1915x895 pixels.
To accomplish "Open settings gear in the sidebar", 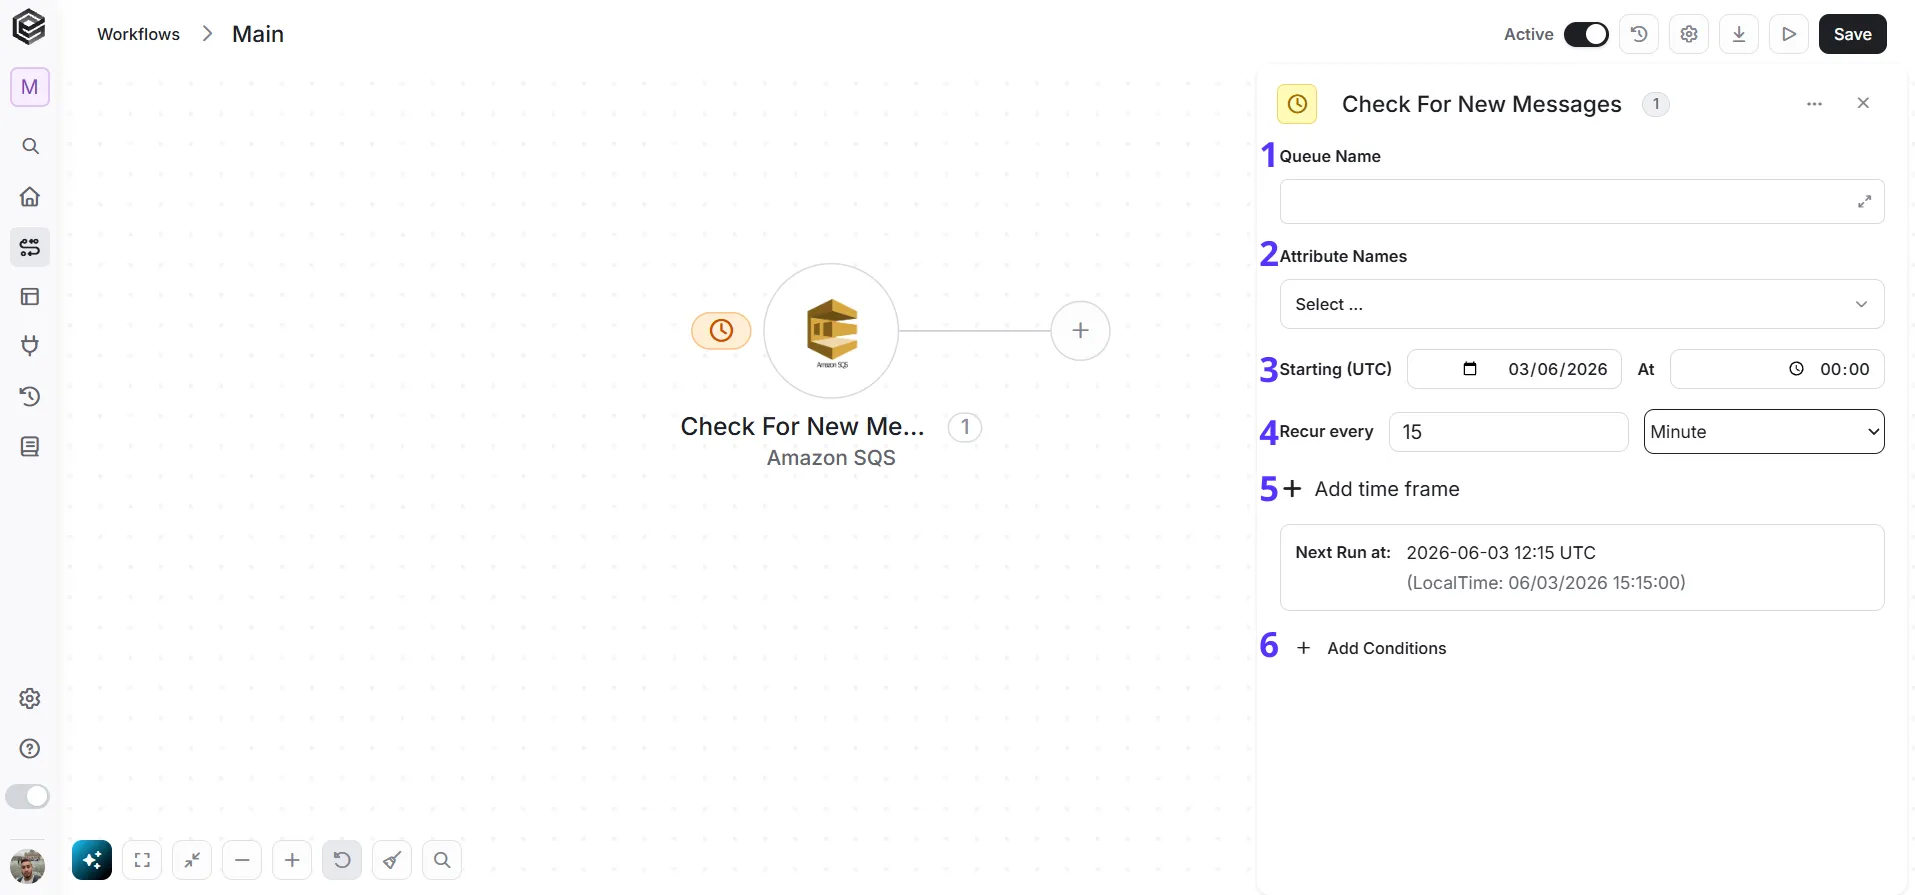I will coord(30,698).
